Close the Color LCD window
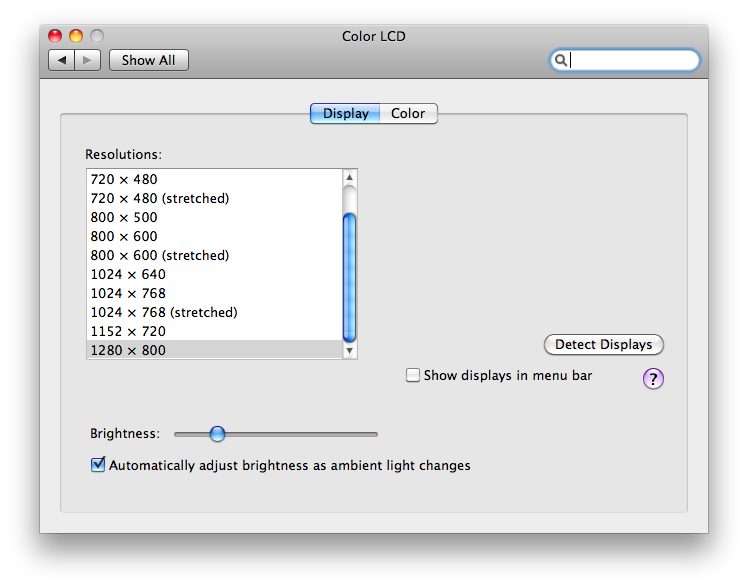 [x=55, y=36]
